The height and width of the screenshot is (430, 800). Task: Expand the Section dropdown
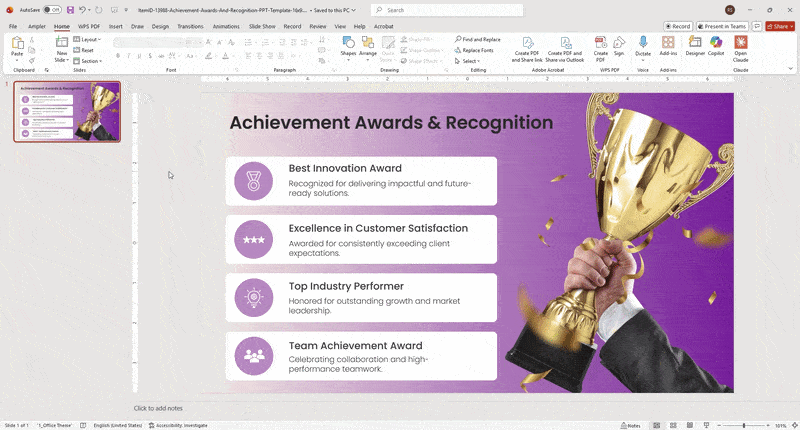87,61
